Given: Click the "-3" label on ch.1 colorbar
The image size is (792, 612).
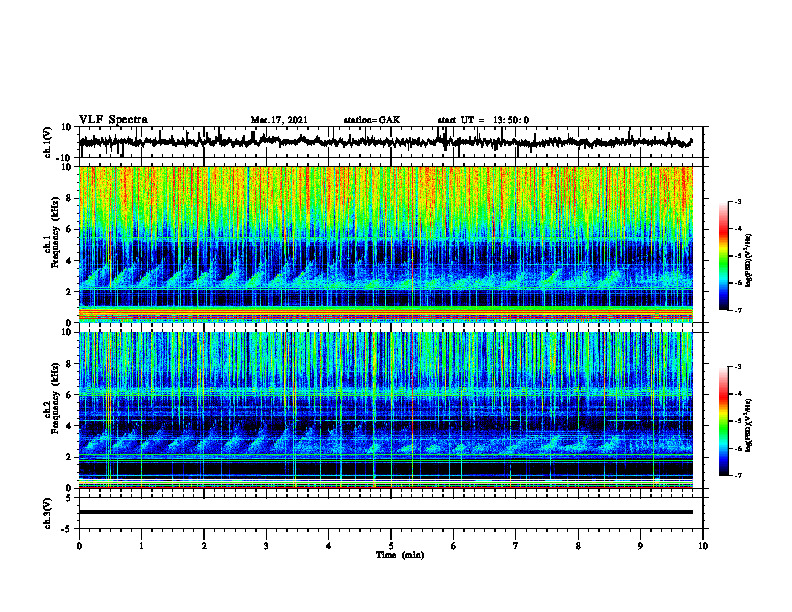Looking at the screenshot, I should 738,201.
